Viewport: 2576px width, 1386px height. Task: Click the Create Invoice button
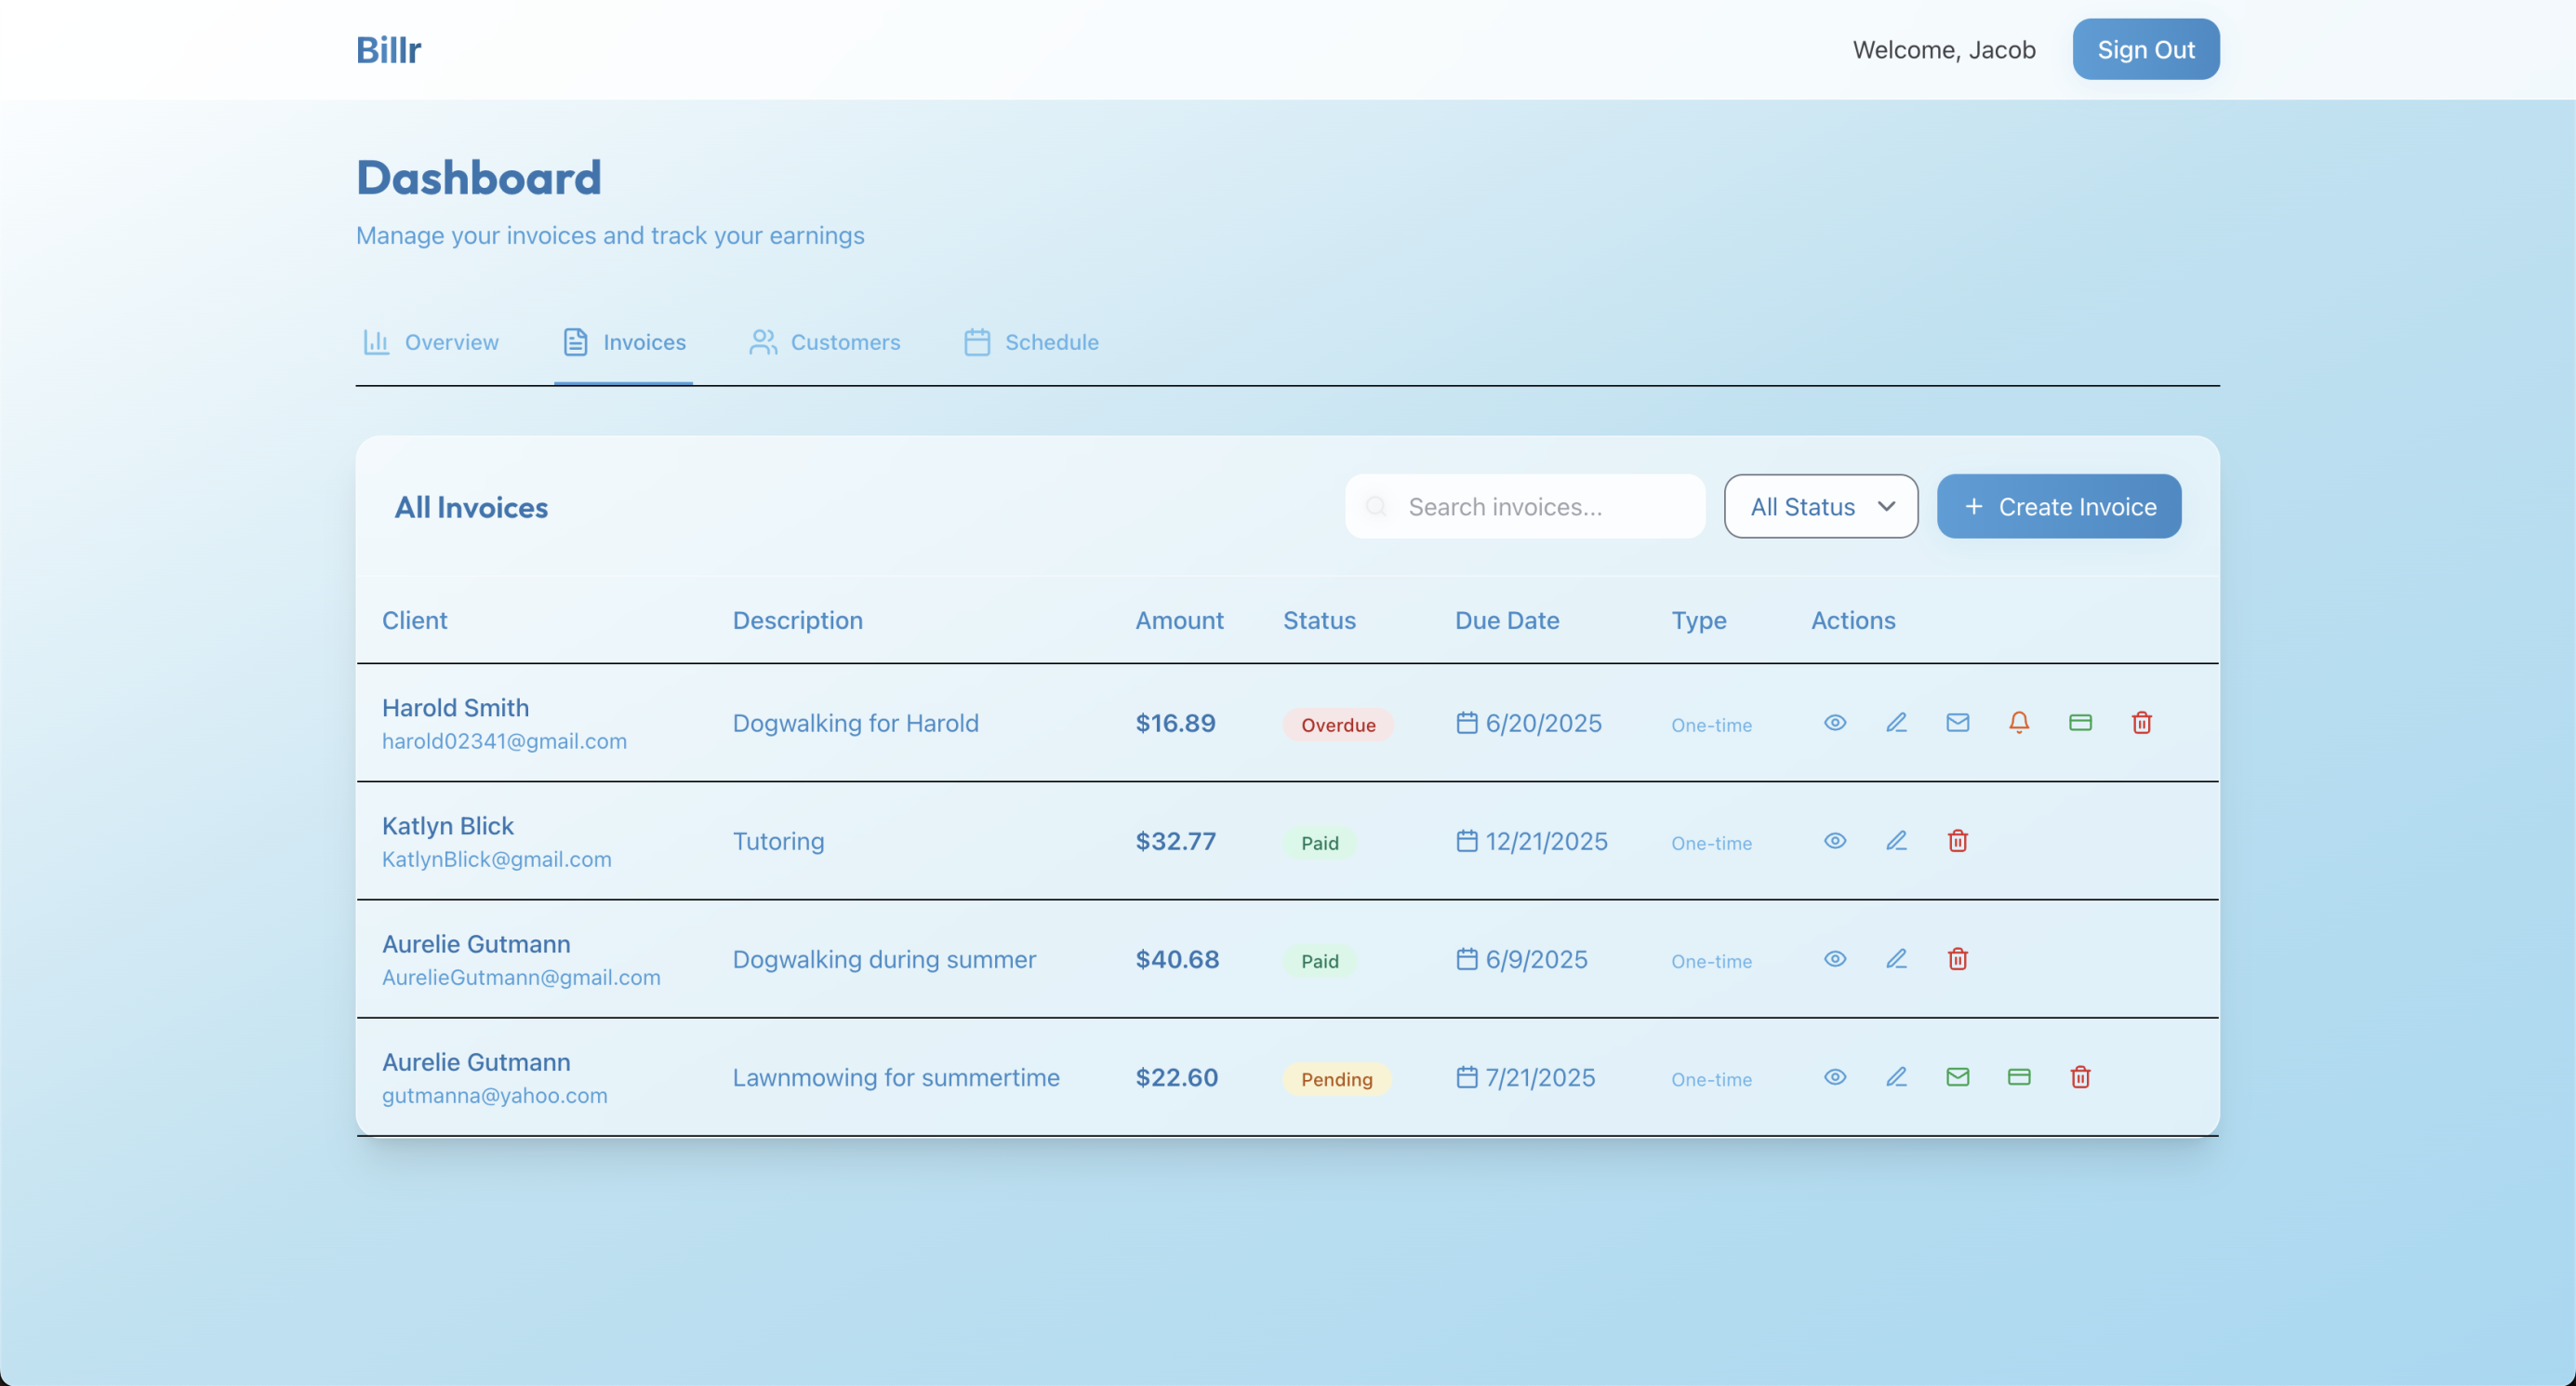2058,506
